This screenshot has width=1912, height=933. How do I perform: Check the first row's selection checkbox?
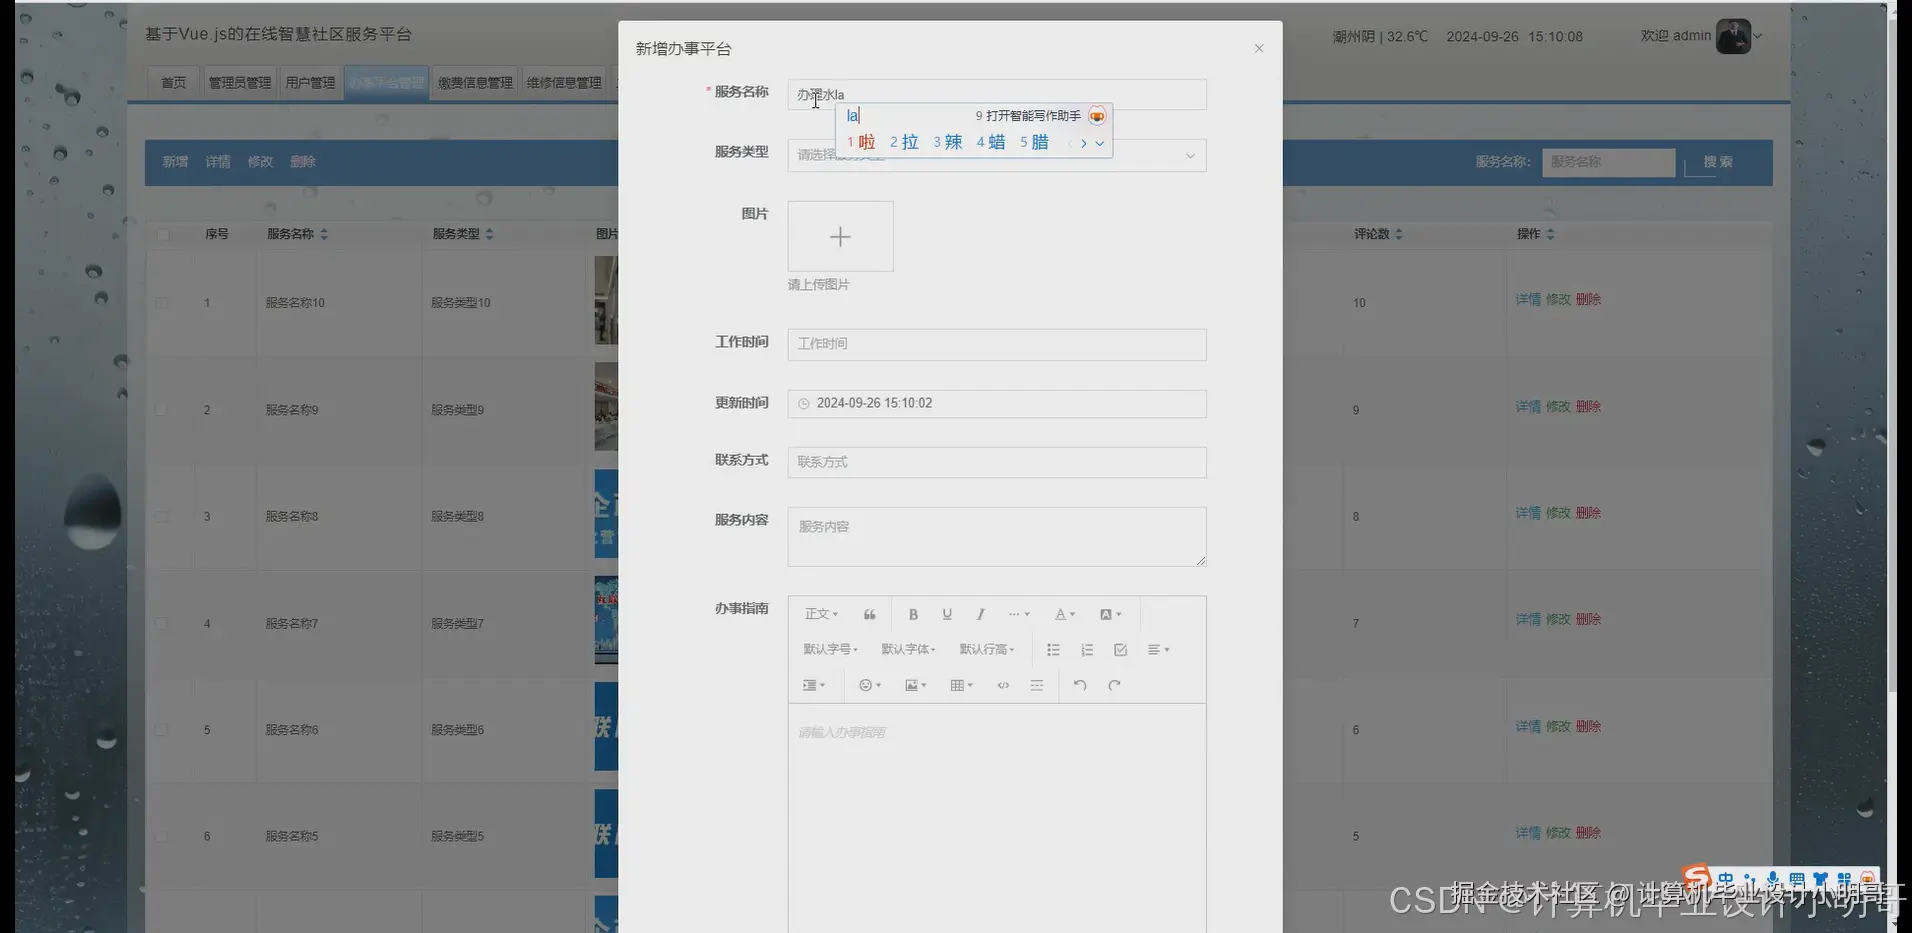(x=162, y=302)
